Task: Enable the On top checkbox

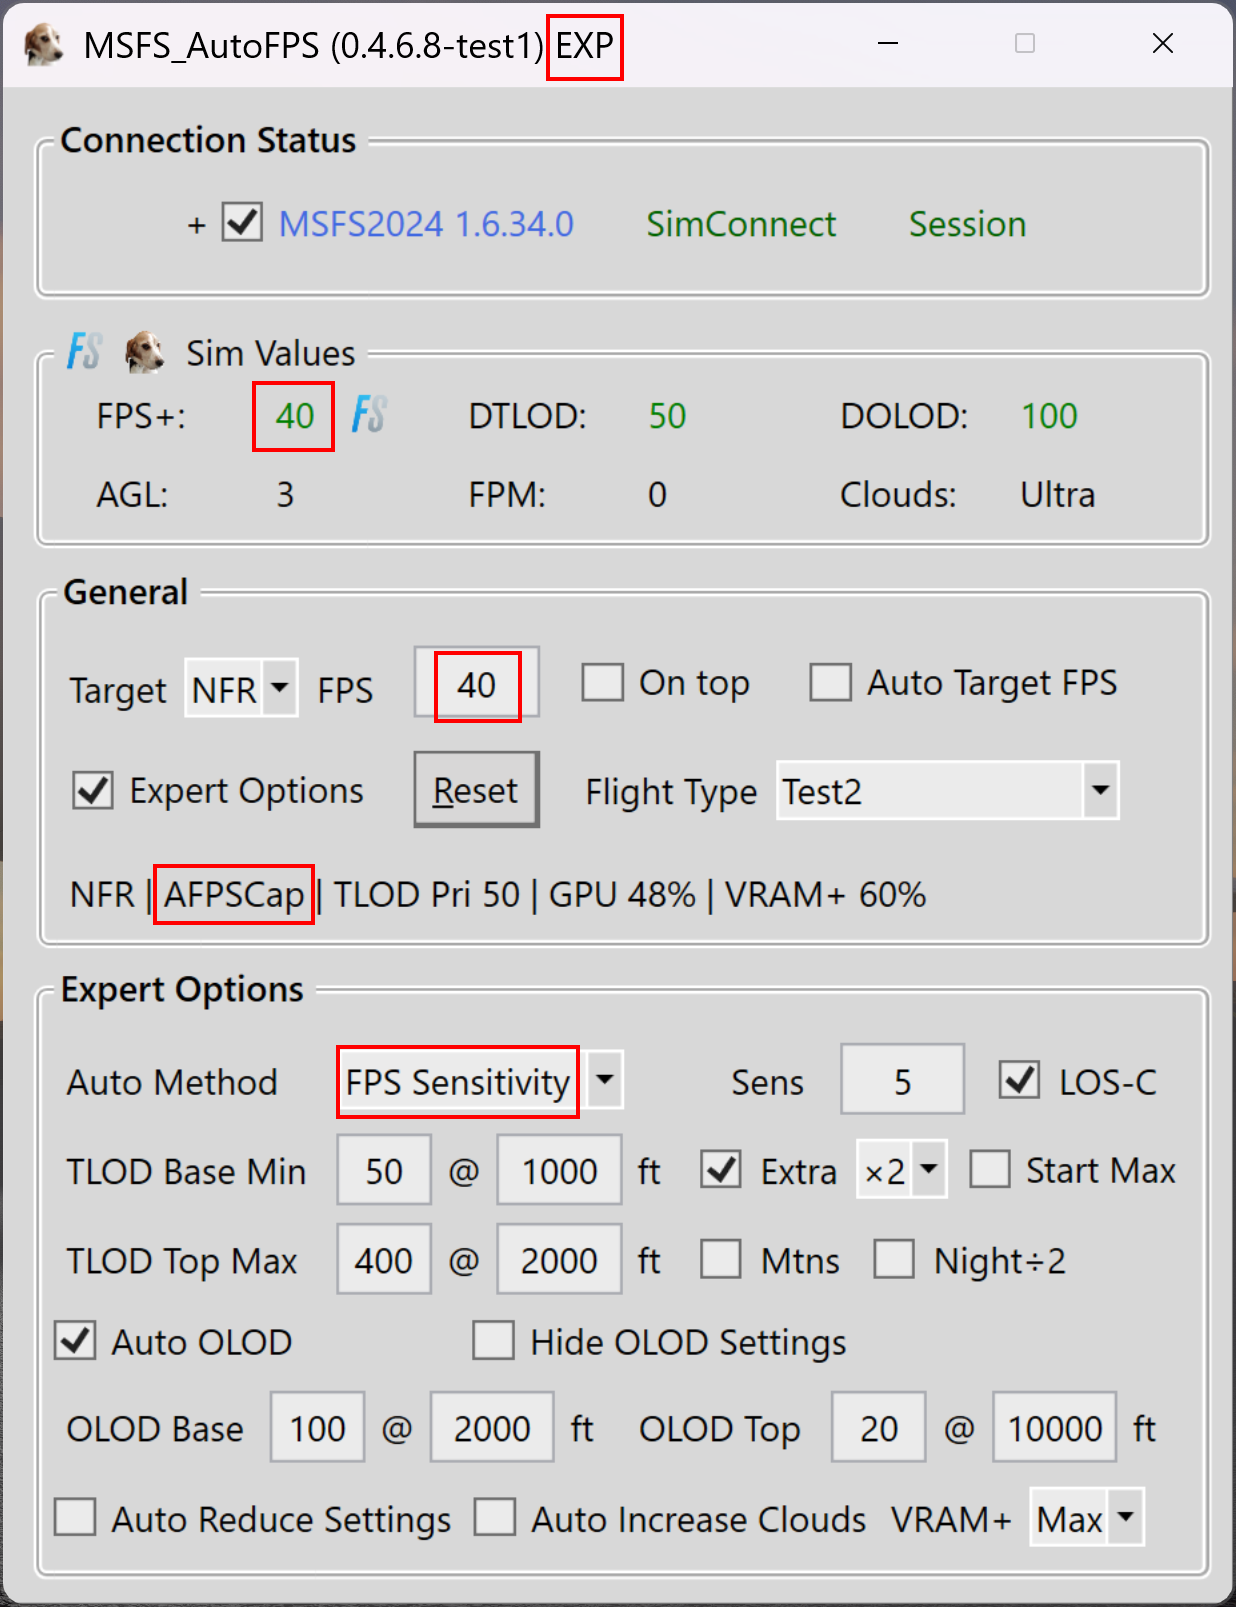Action: pos(603,683)
